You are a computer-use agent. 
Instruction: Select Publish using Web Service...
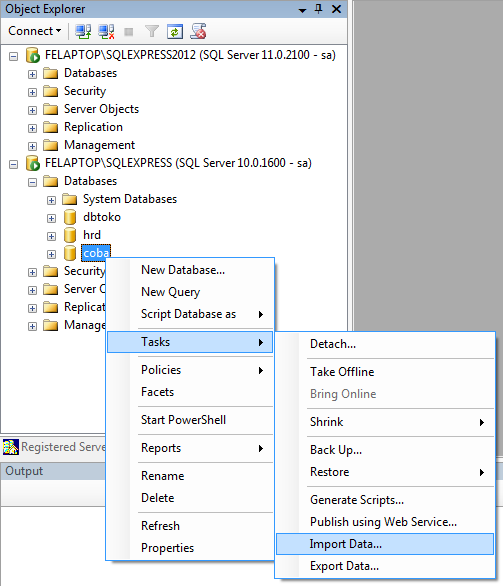(385, 522)
